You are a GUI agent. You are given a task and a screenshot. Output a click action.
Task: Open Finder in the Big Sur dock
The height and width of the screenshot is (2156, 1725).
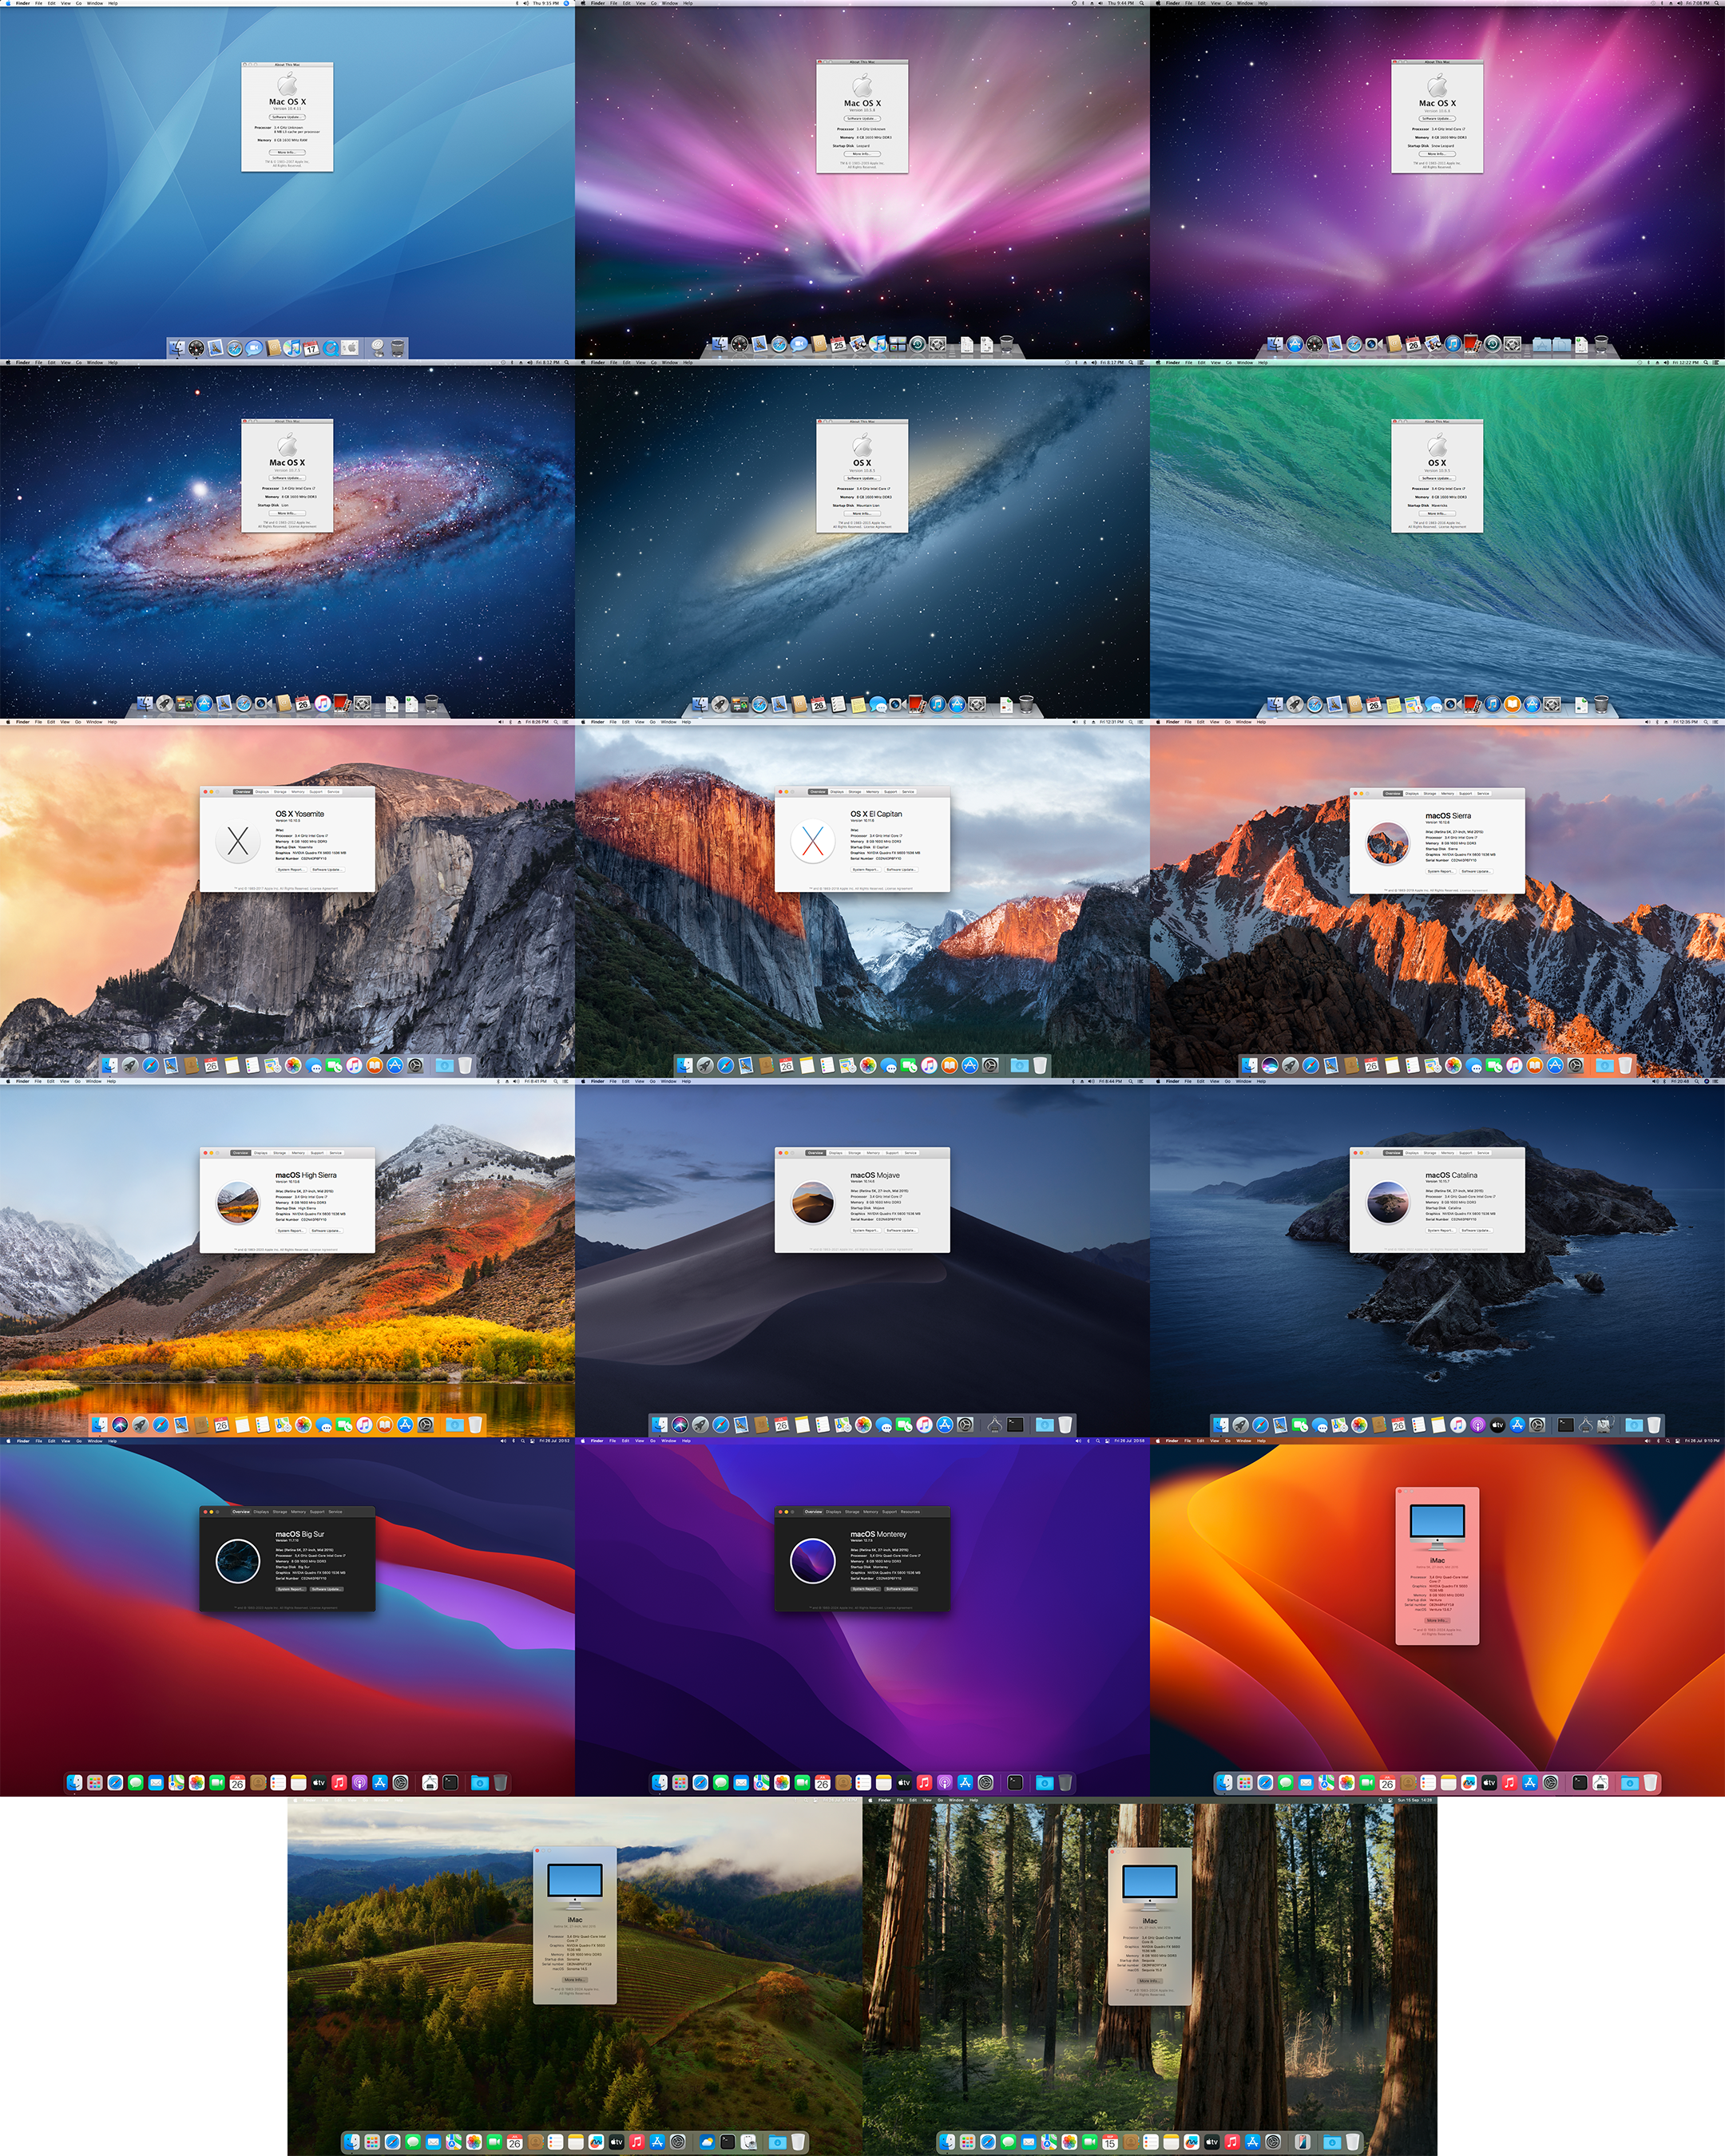[75, 1783]
